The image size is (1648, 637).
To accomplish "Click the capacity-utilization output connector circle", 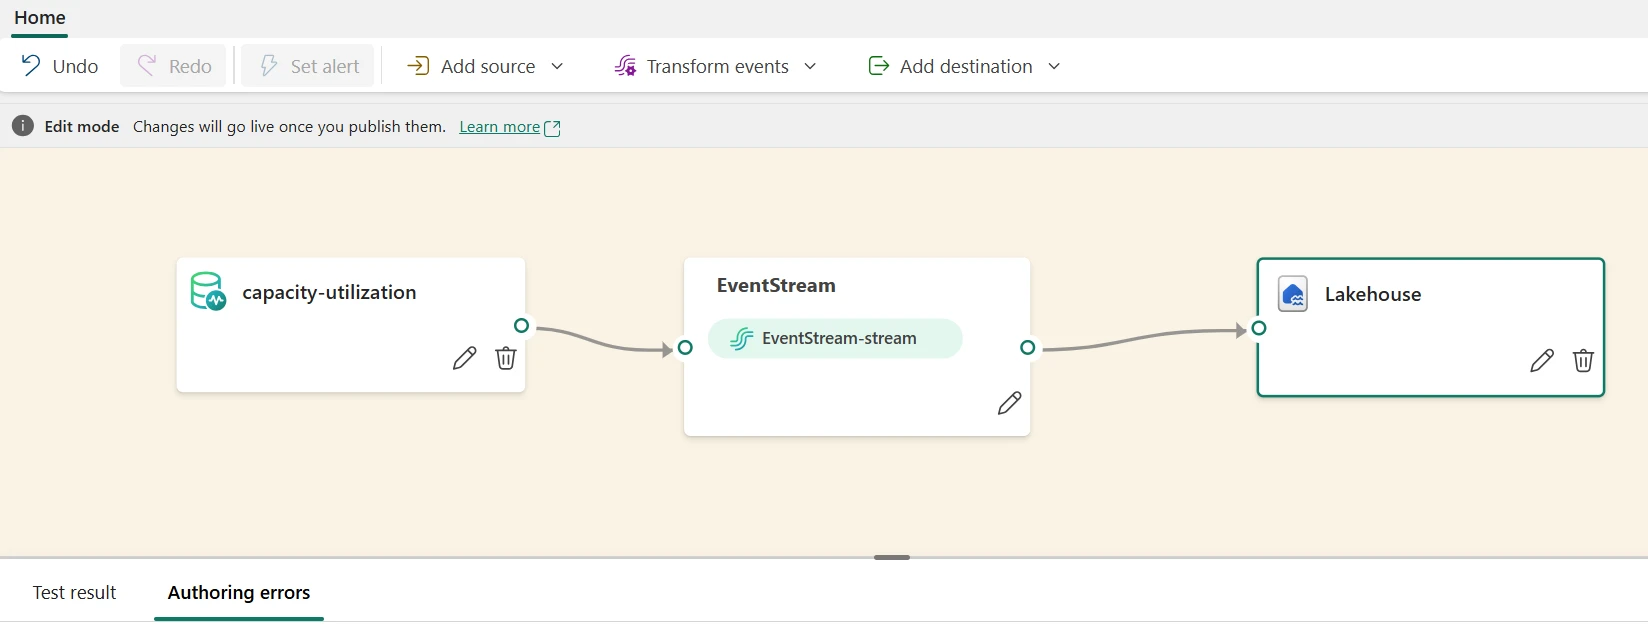I will pos(521,326).
